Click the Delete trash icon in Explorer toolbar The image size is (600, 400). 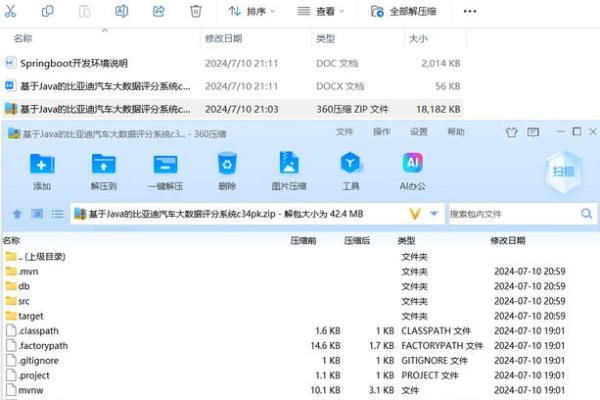tap(196, 11)
